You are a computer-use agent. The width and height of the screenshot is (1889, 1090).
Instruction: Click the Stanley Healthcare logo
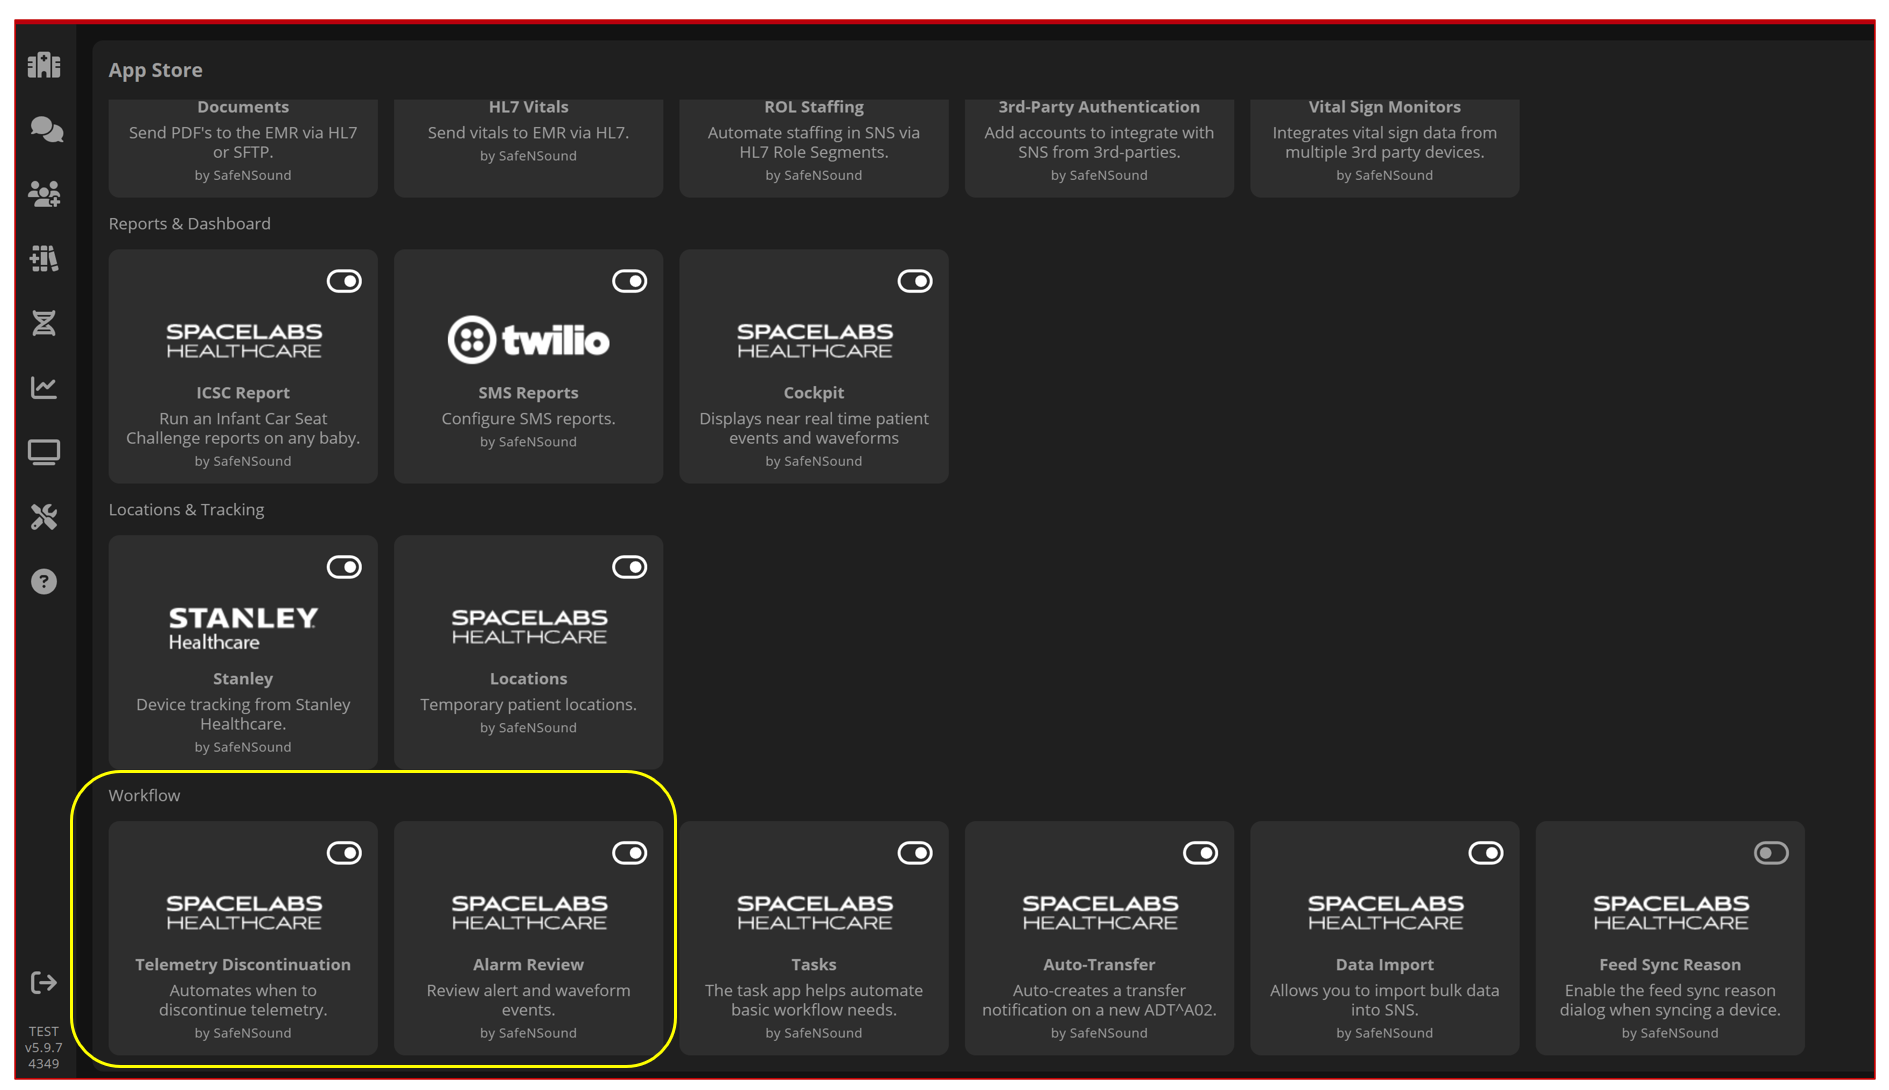[243, 628]
